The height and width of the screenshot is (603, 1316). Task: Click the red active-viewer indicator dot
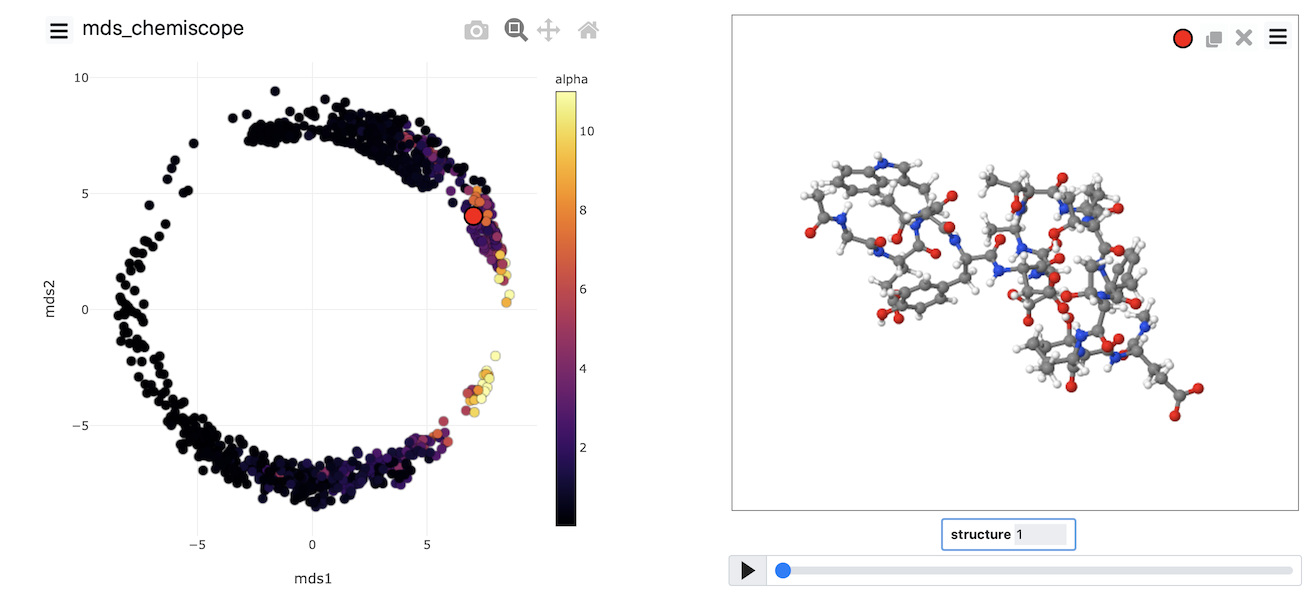(1183, 38)
